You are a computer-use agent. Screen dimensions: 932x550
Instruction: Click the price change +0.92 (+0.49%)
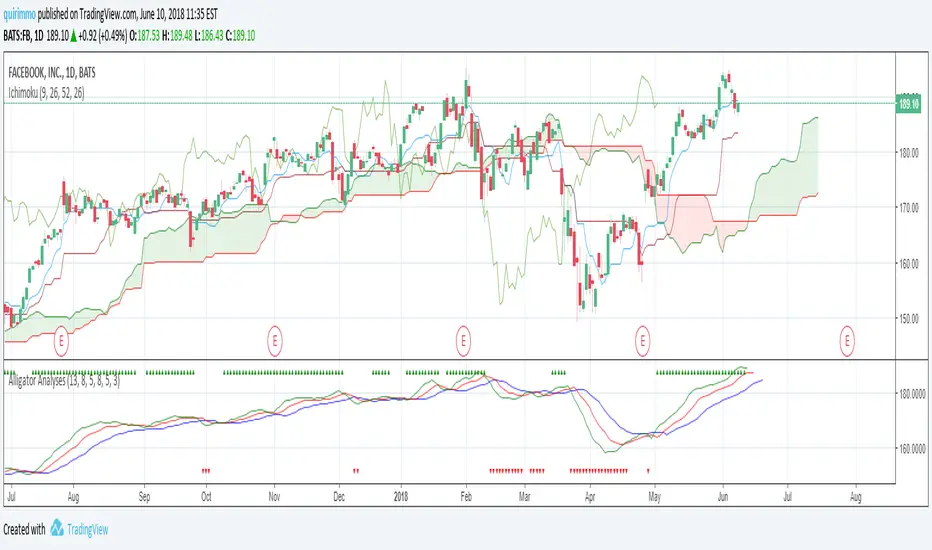click(x=103, y=36)
